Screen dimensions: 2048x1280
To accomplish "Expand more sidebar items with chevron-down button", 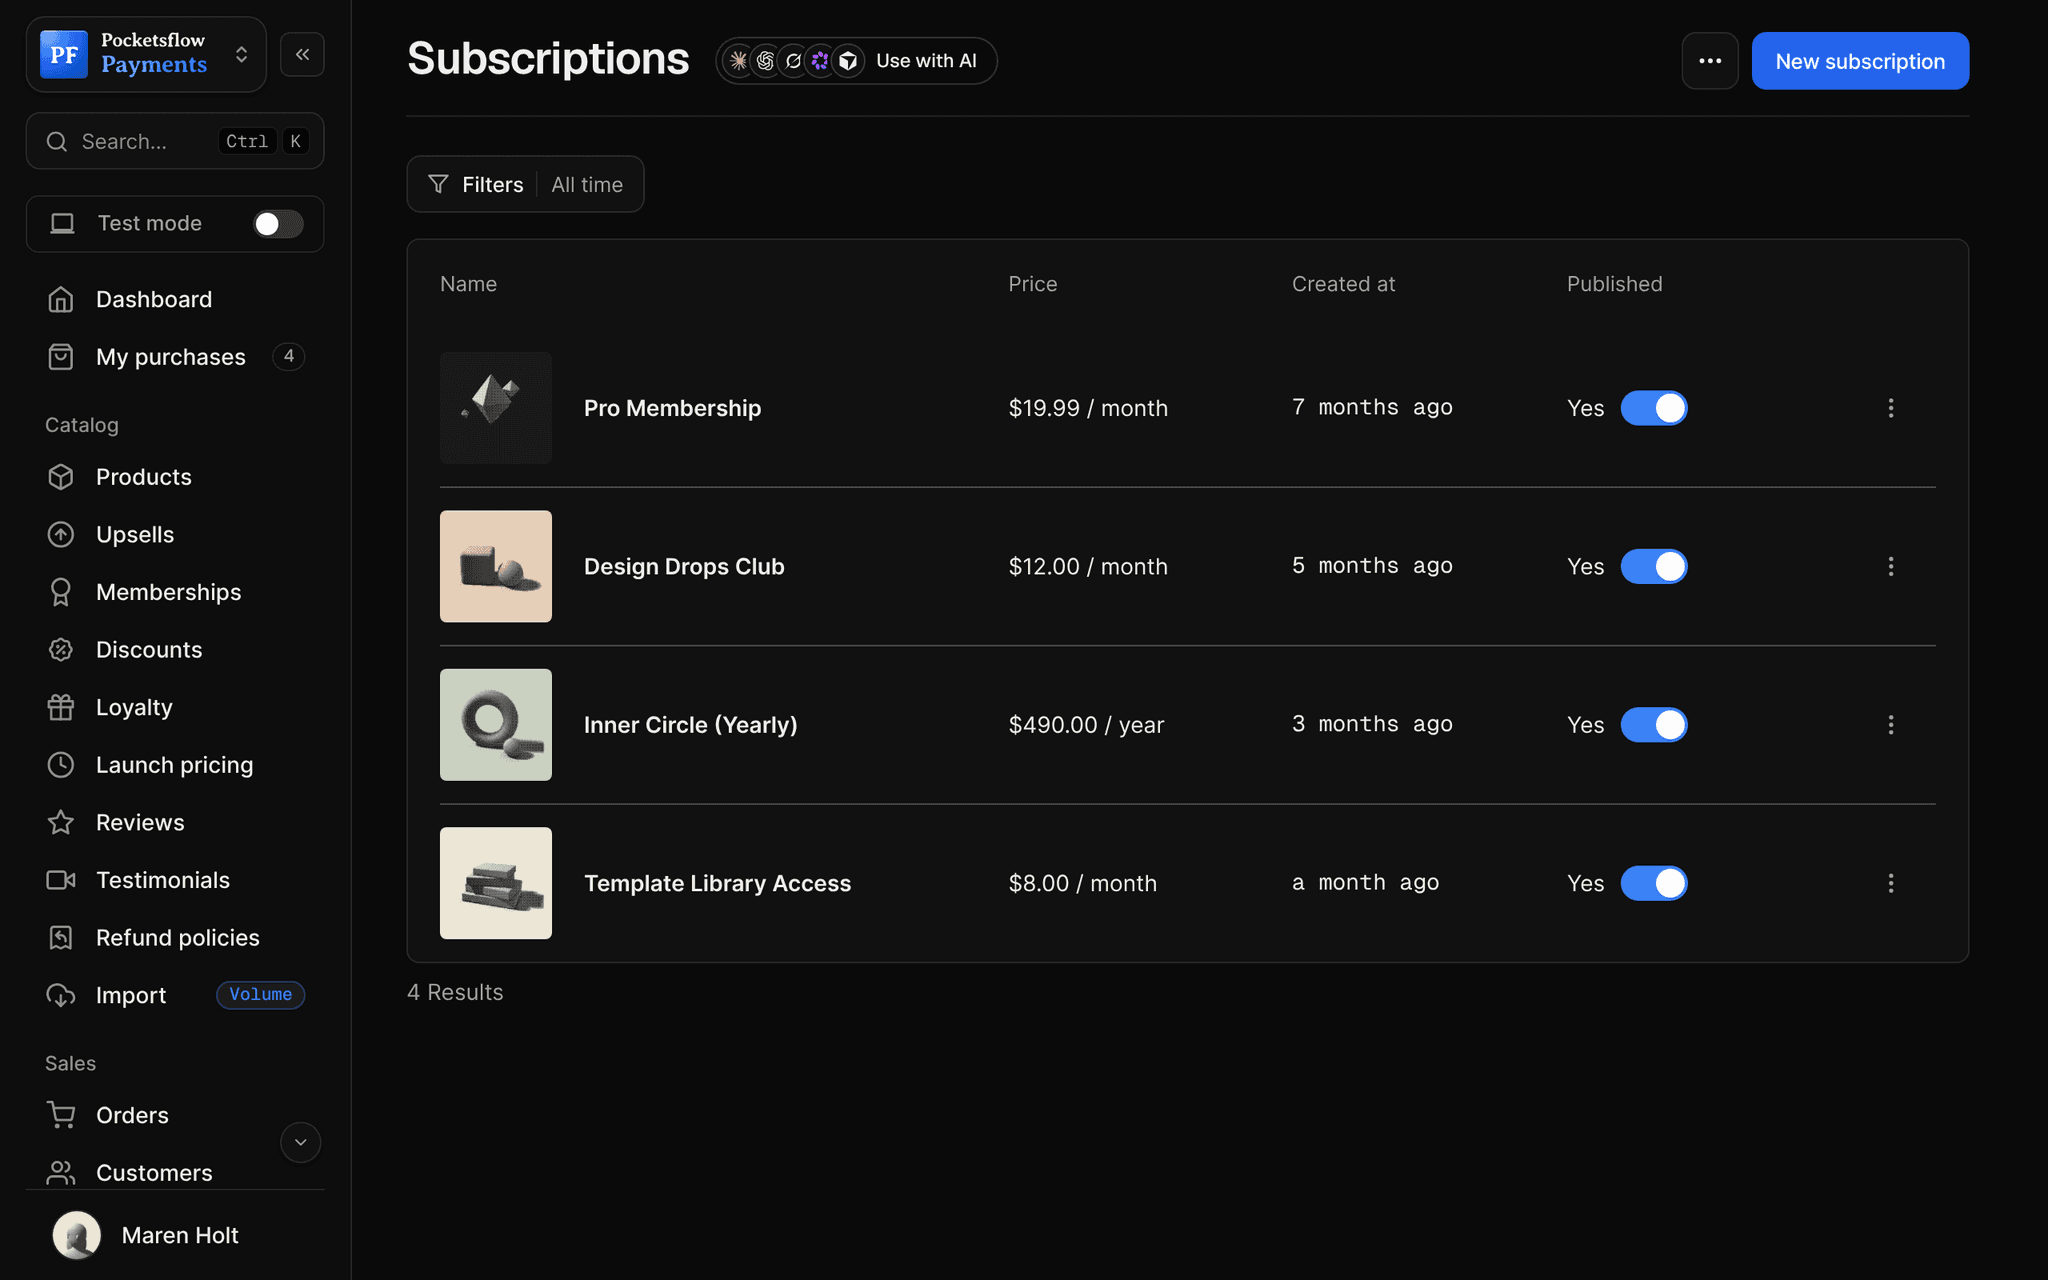I will coord(300,1142).
